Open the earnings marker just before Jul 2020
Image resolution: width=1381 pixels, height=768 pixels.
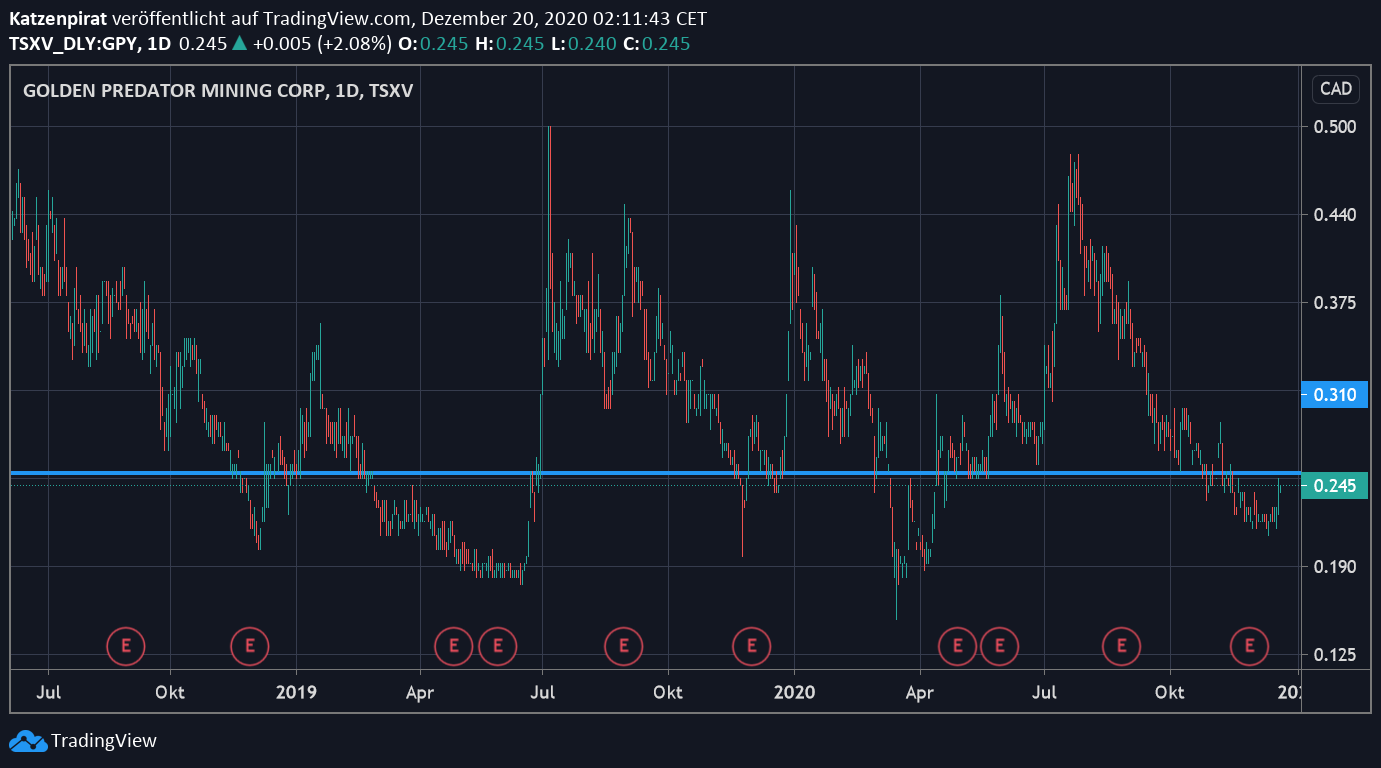(x=999, y=646)
